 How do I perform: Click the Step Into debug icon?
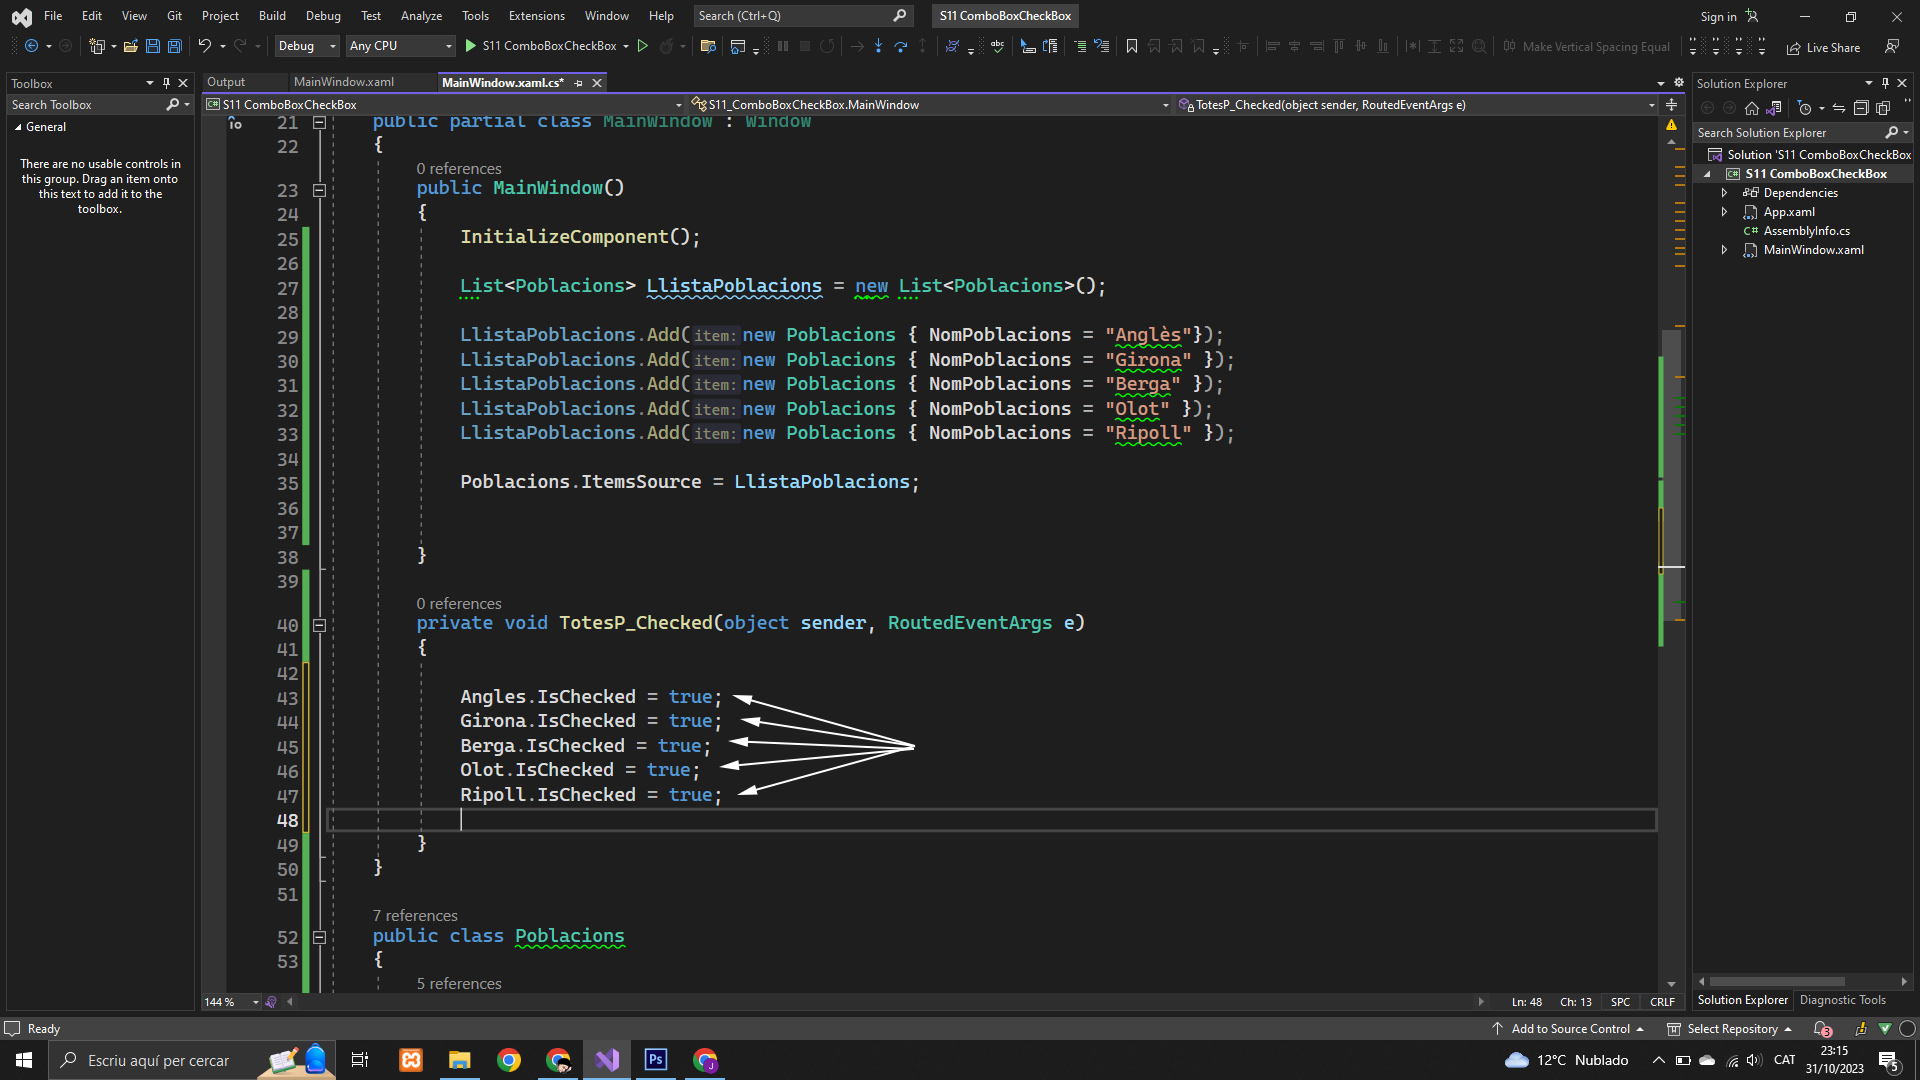pos(878,46)
